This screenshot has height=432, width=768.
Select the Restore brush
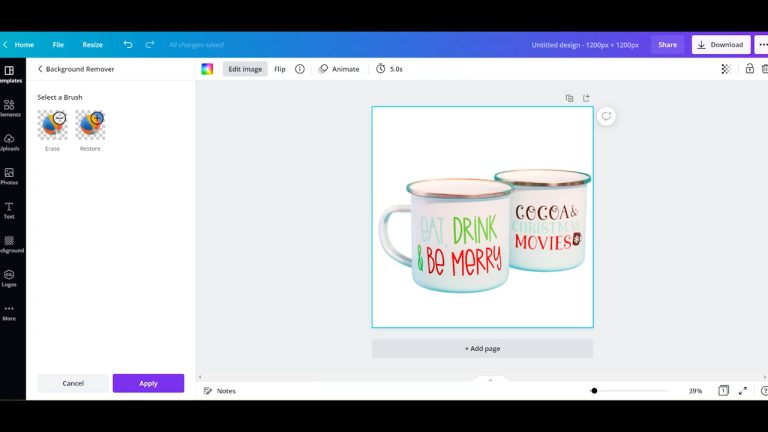[x=90, y=125]
